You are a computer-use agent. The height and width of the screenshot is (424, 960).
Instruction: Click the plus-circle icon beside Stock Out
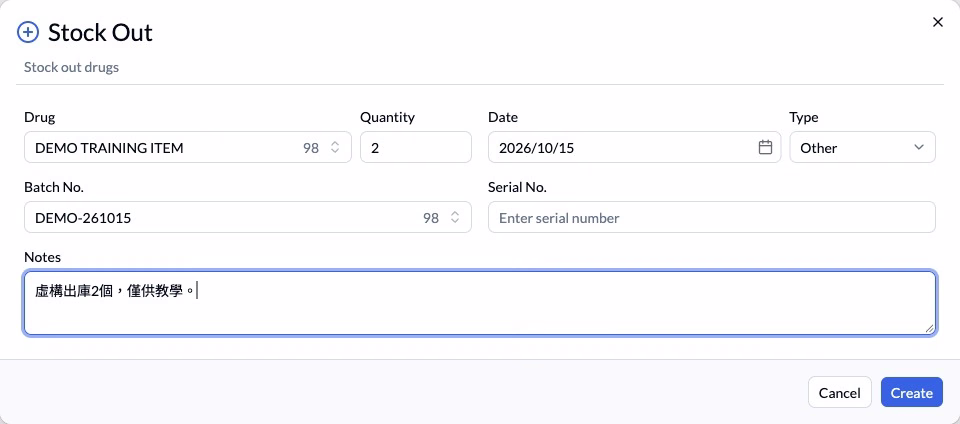pyautogui.click(x=28, y=32)
